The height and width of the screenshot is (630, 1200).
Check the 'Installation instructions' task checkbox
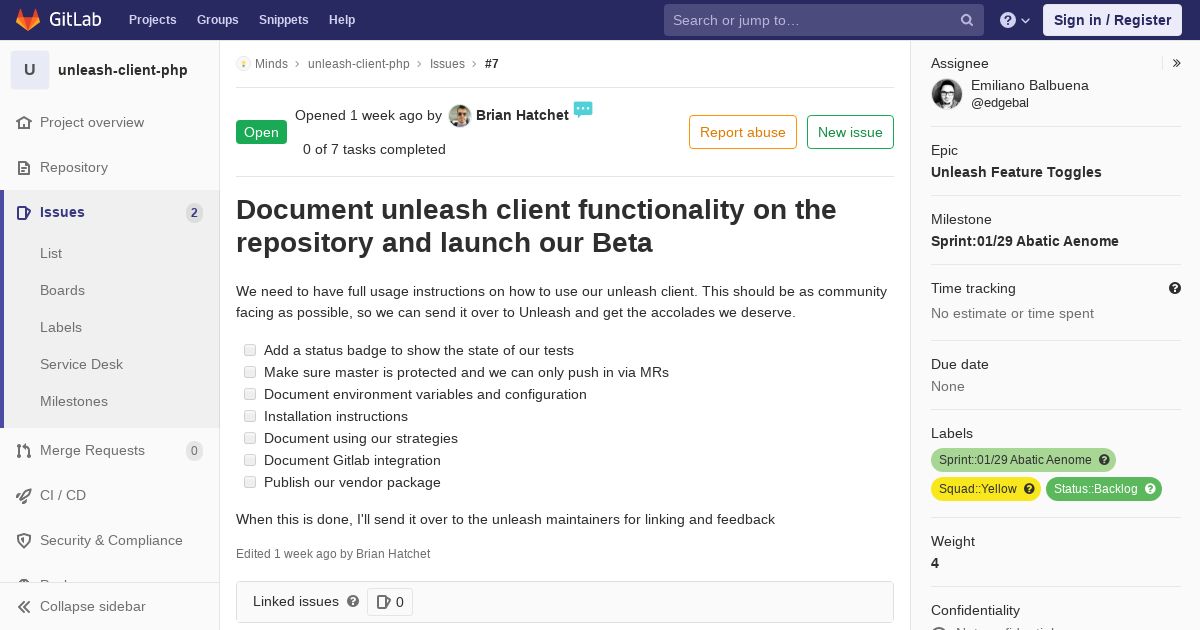point(250,416)
